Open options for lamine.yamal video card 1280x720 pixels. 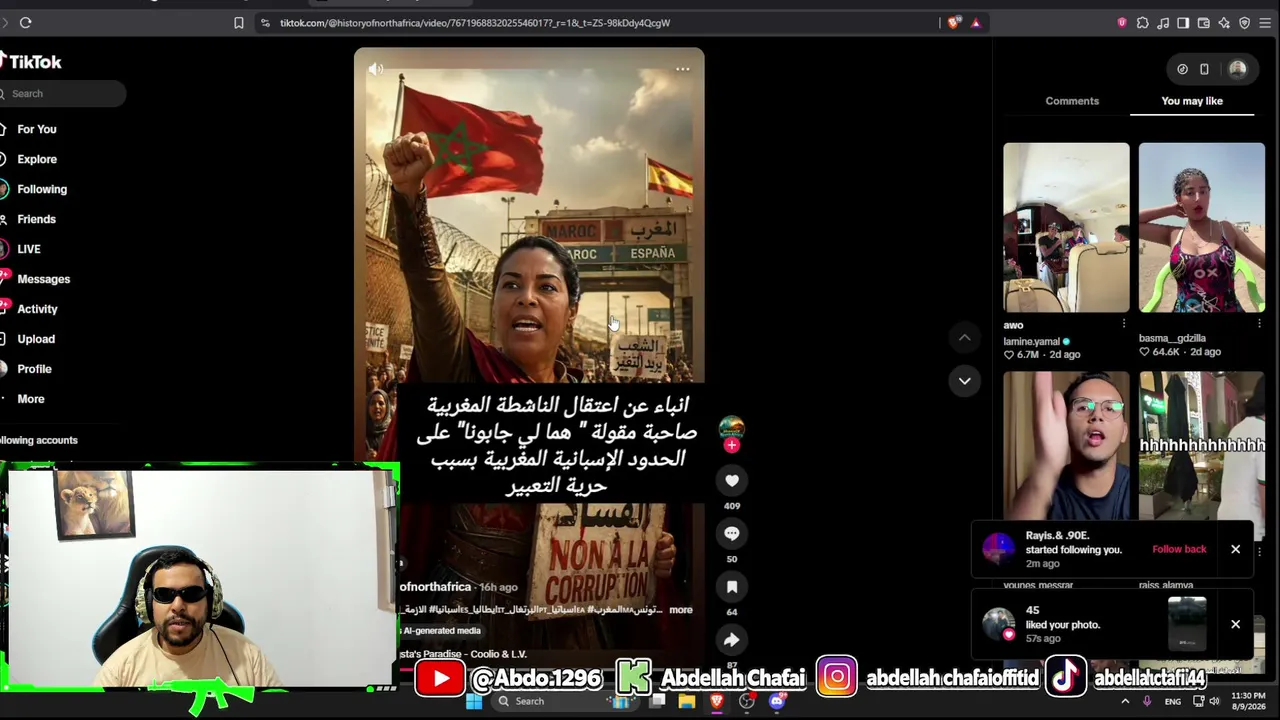(x=1123, y=324)
